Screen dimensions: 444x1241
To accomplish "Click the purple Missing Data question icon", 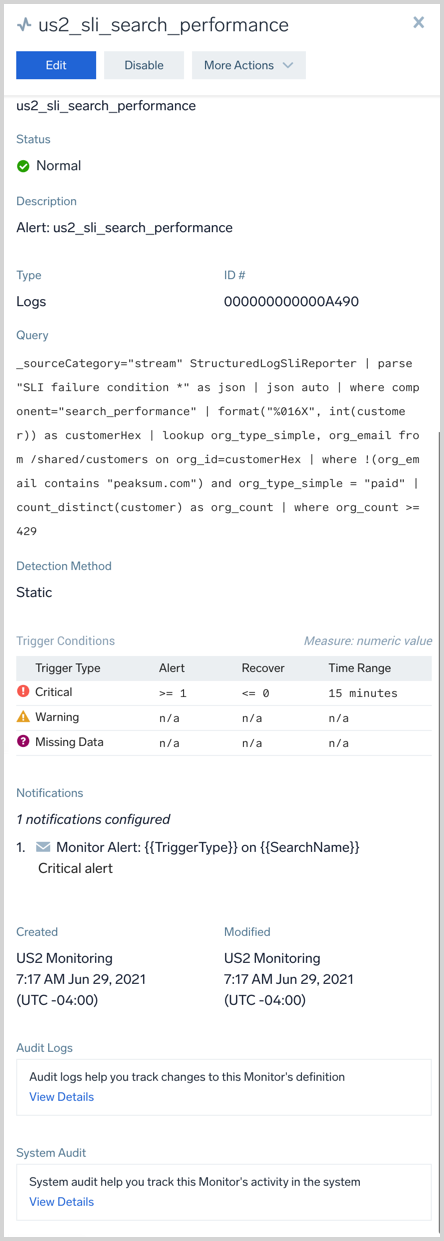I will [23, 742].
